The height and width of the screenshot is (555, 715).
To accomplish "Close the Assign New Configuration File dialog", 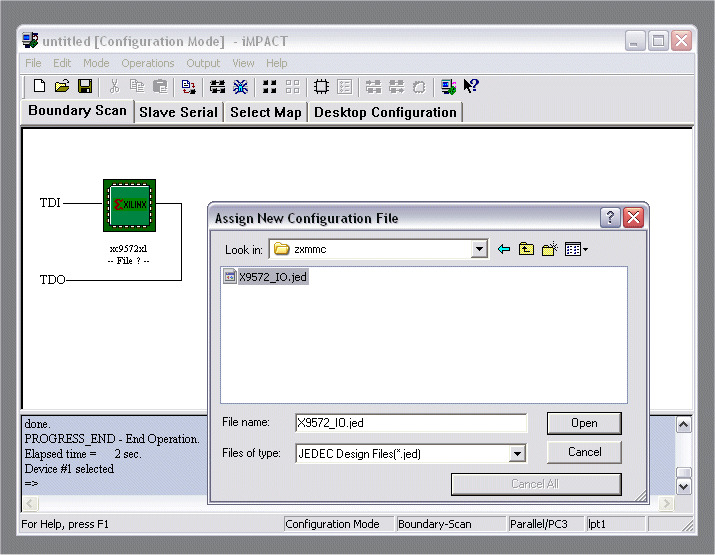I will click(633, 218).
